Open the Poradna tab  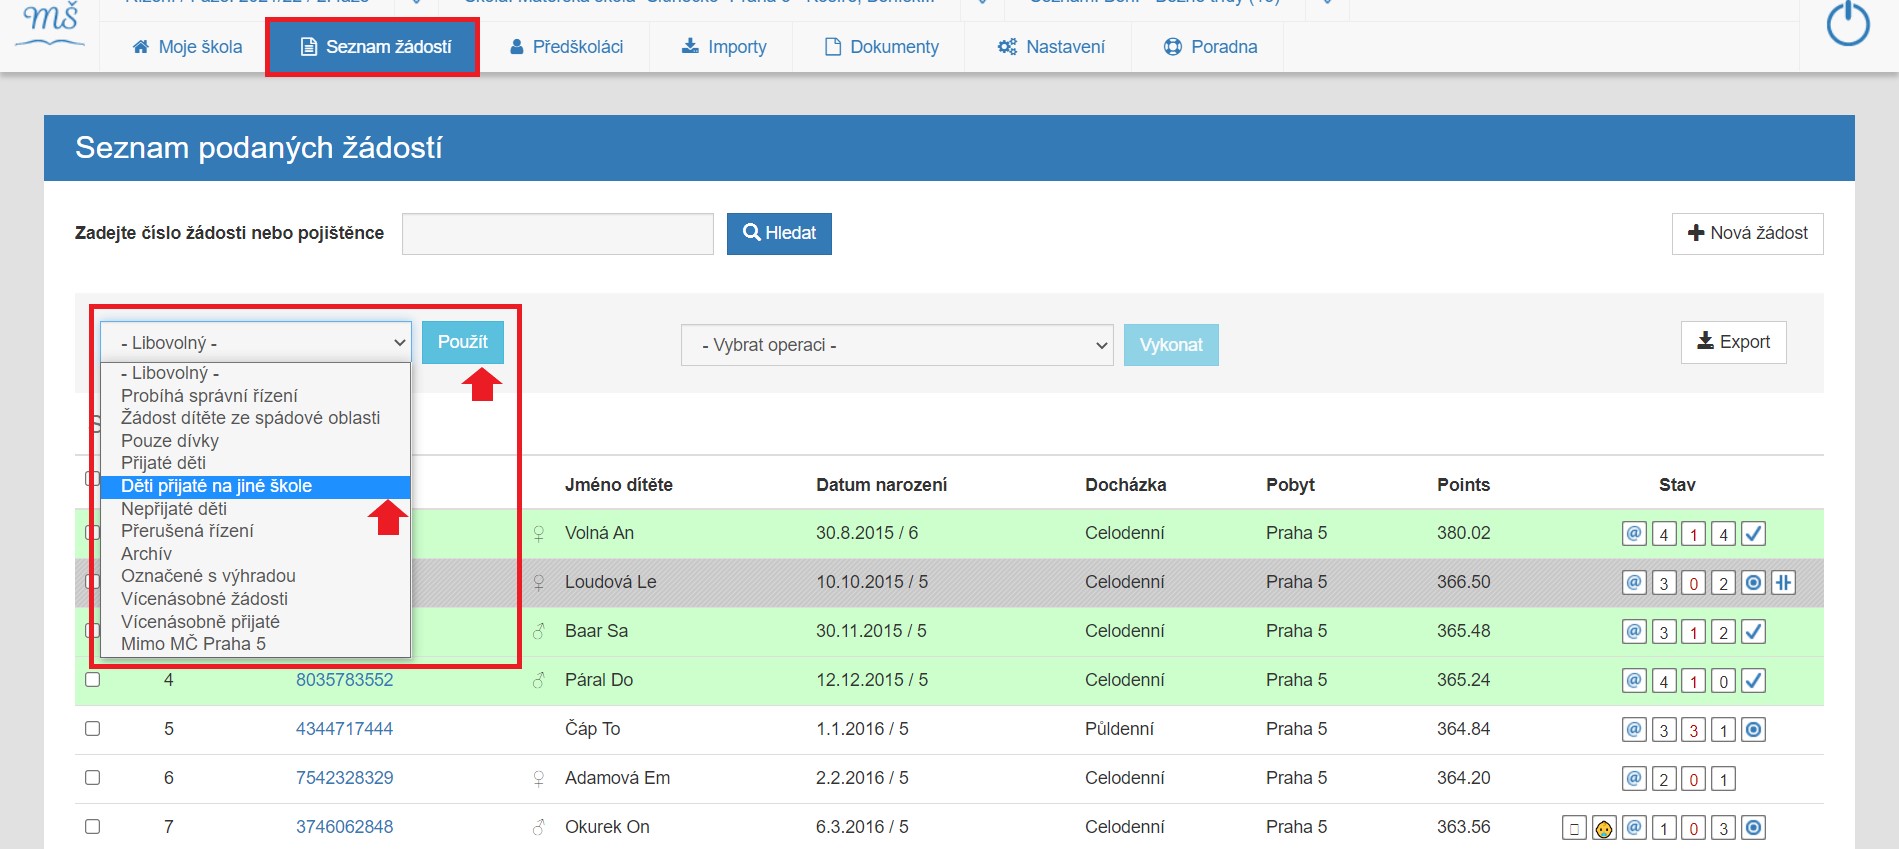point(1210,47)
